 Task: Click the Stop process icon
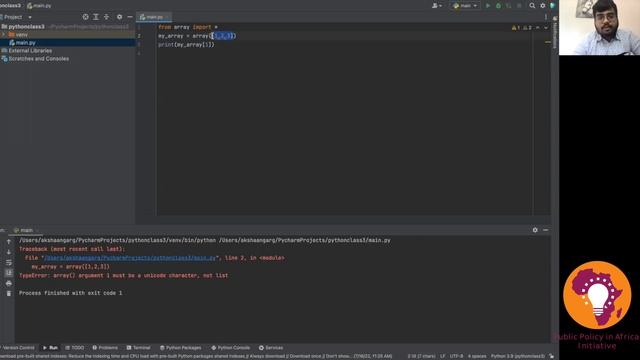[519, 6]
